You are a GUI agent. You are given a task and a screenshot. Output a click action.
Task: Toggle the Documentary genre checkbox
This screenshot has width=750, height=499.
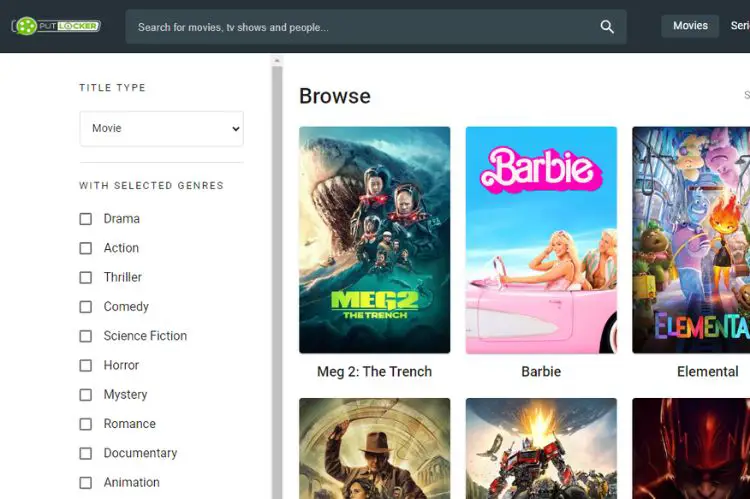[86, 454]
